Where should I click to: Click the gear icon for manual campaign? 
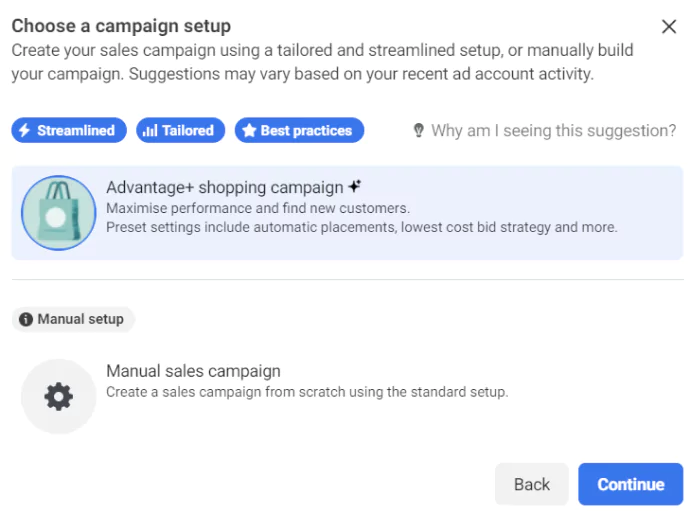(x=58, y=397)
